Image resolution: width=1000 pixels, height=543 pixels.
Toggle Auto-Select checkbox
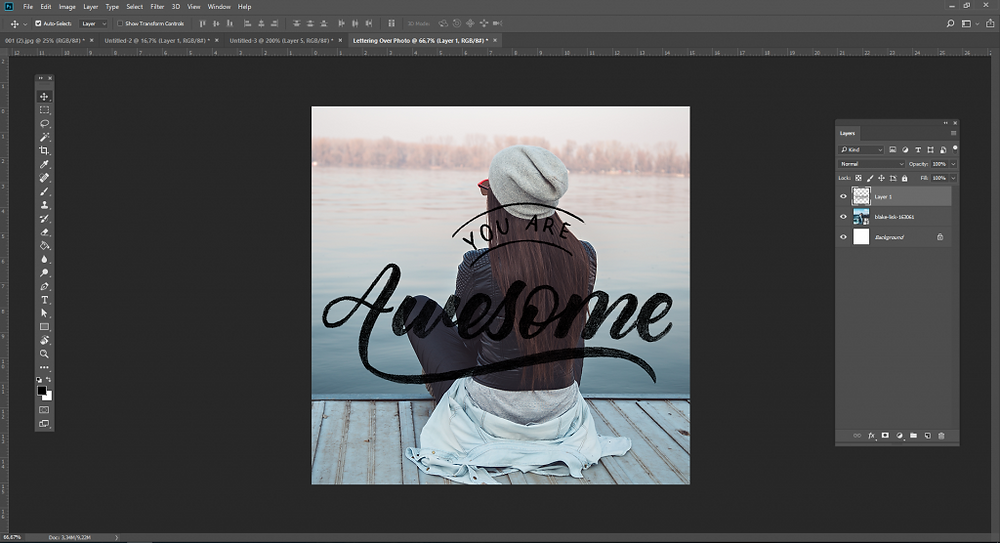(38, 24)
